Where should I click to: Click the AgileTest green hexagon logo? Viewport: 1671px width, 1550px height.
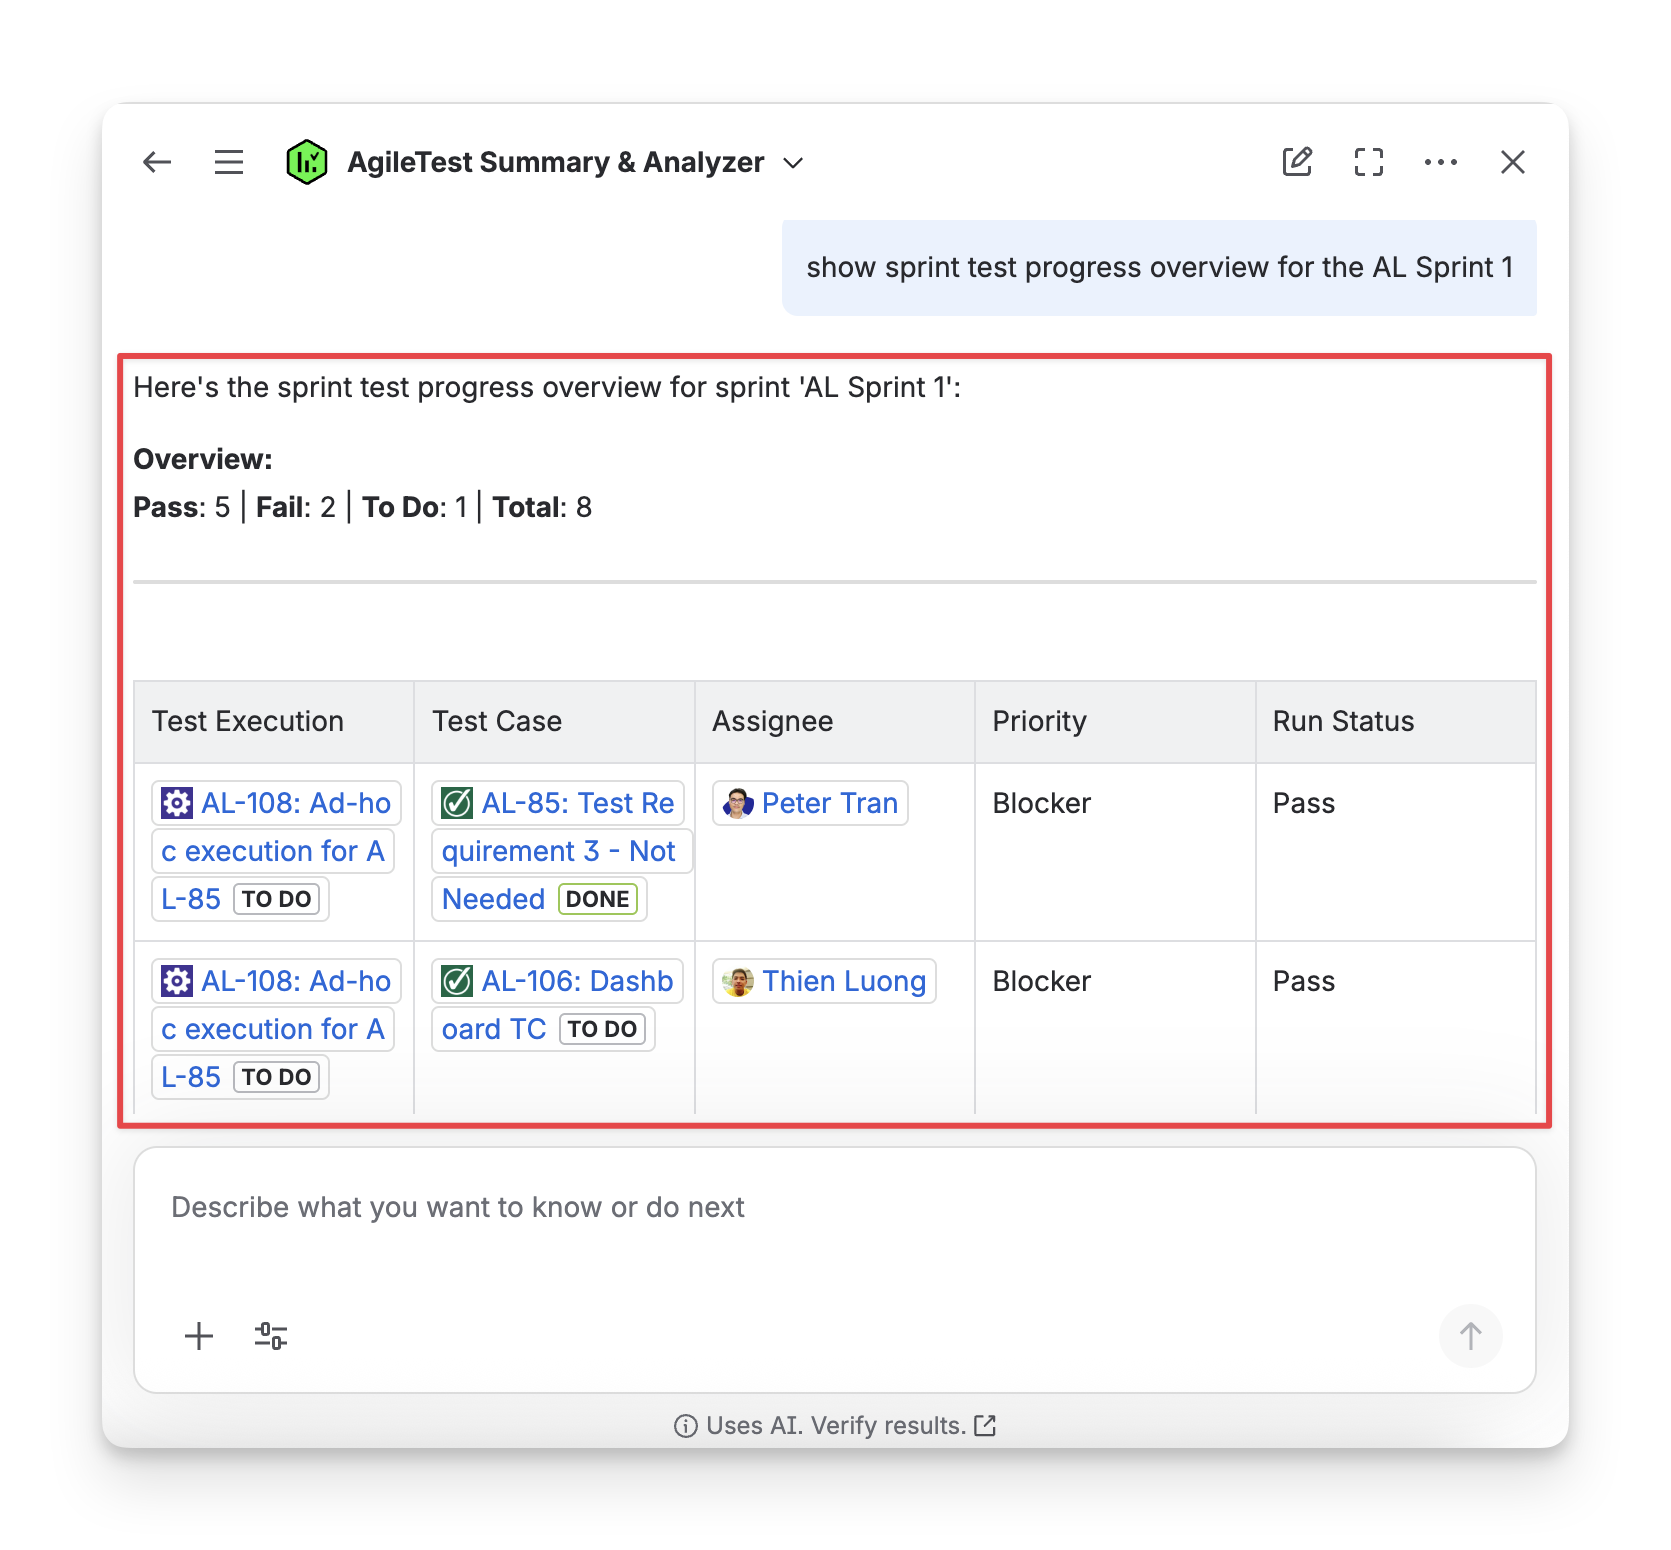click(x=306, y=162)
